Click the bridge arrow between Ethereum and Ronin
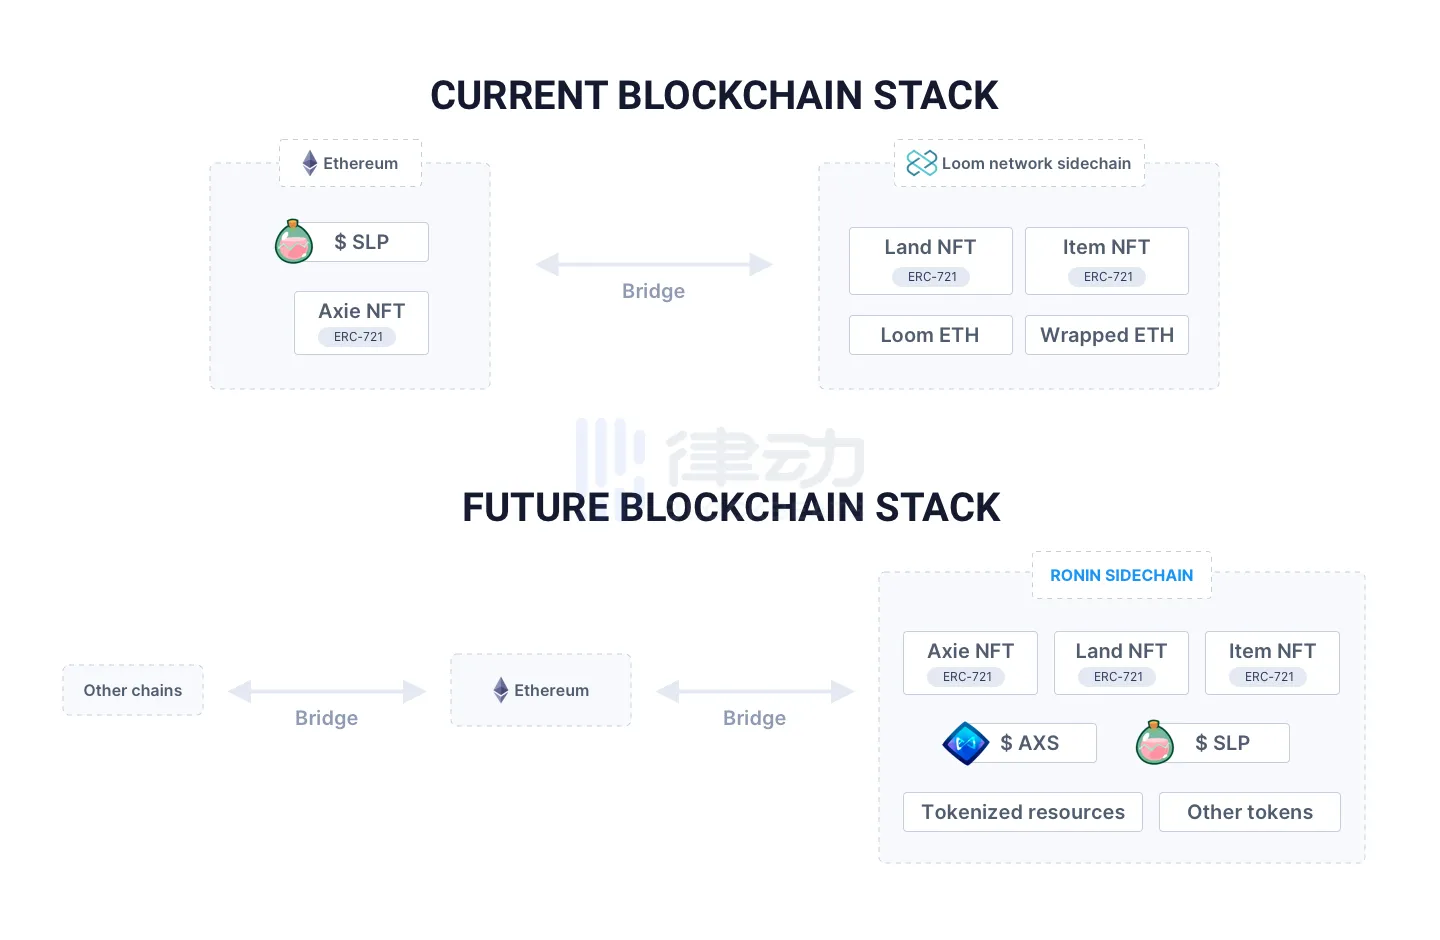The image size is (1440, 940). point(755,691)
